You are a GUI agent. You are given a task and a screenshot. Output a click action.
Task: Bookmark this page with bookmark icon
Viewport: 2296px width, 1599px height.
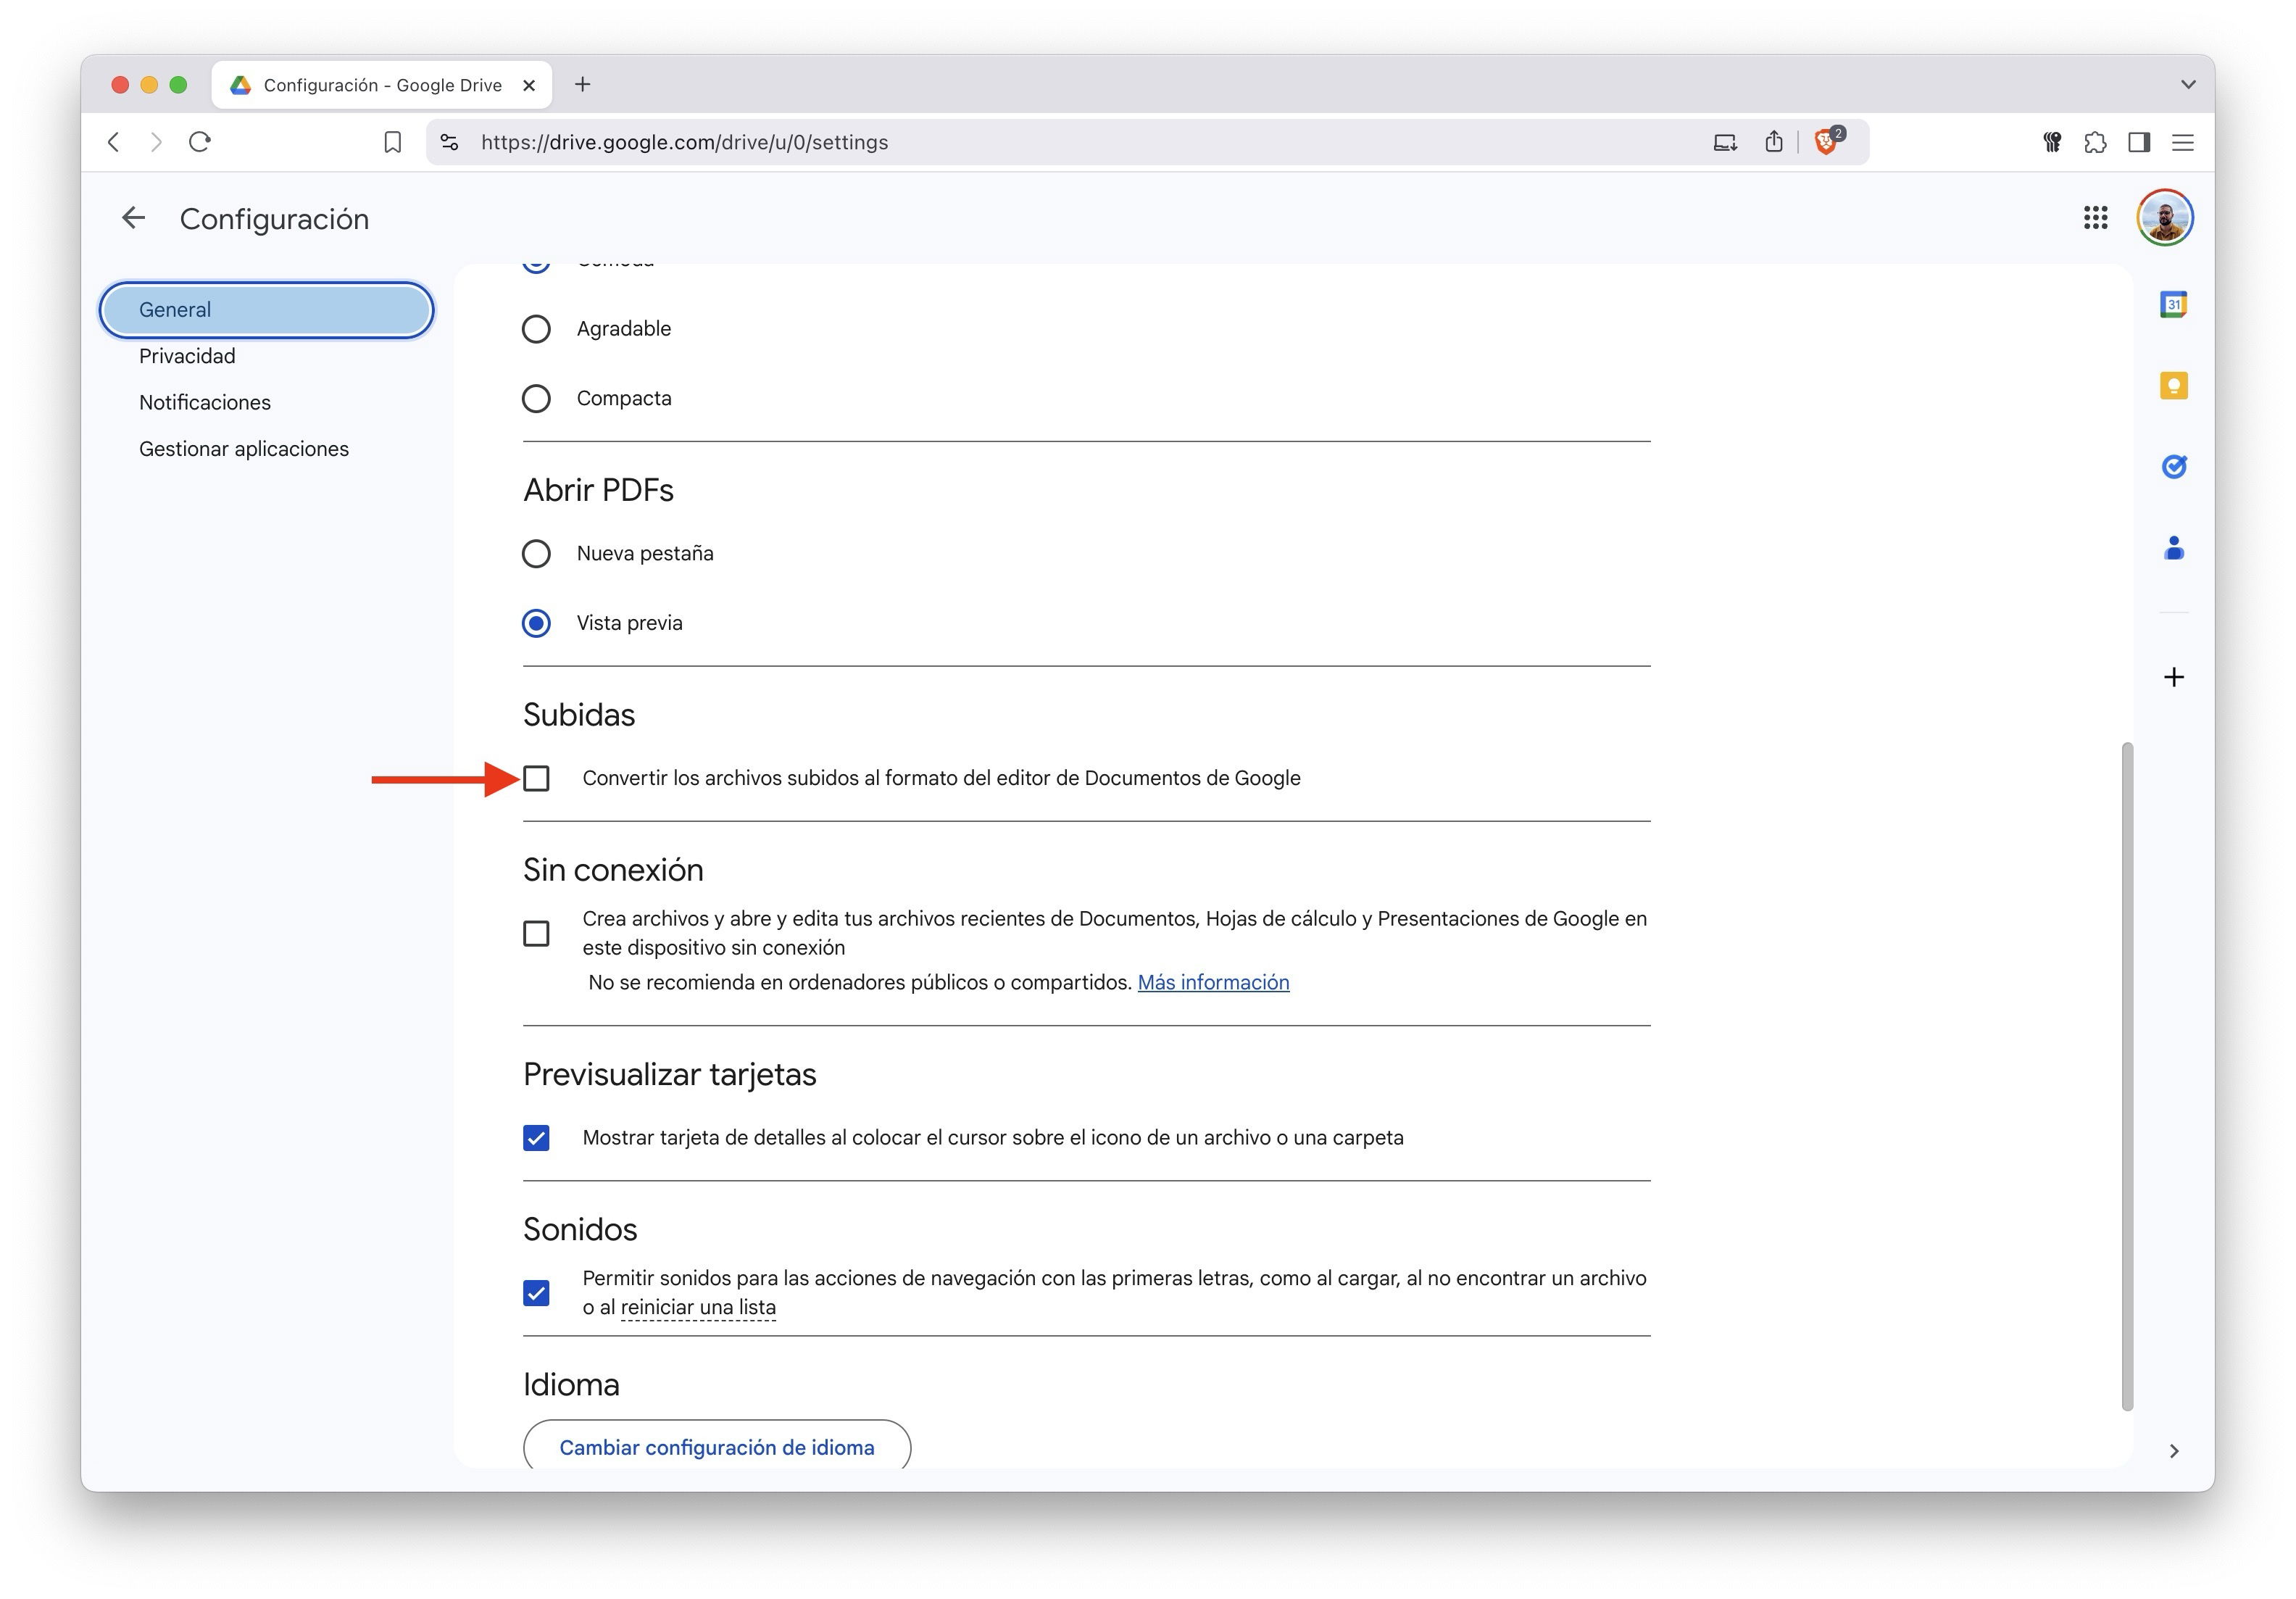point(393,142)
